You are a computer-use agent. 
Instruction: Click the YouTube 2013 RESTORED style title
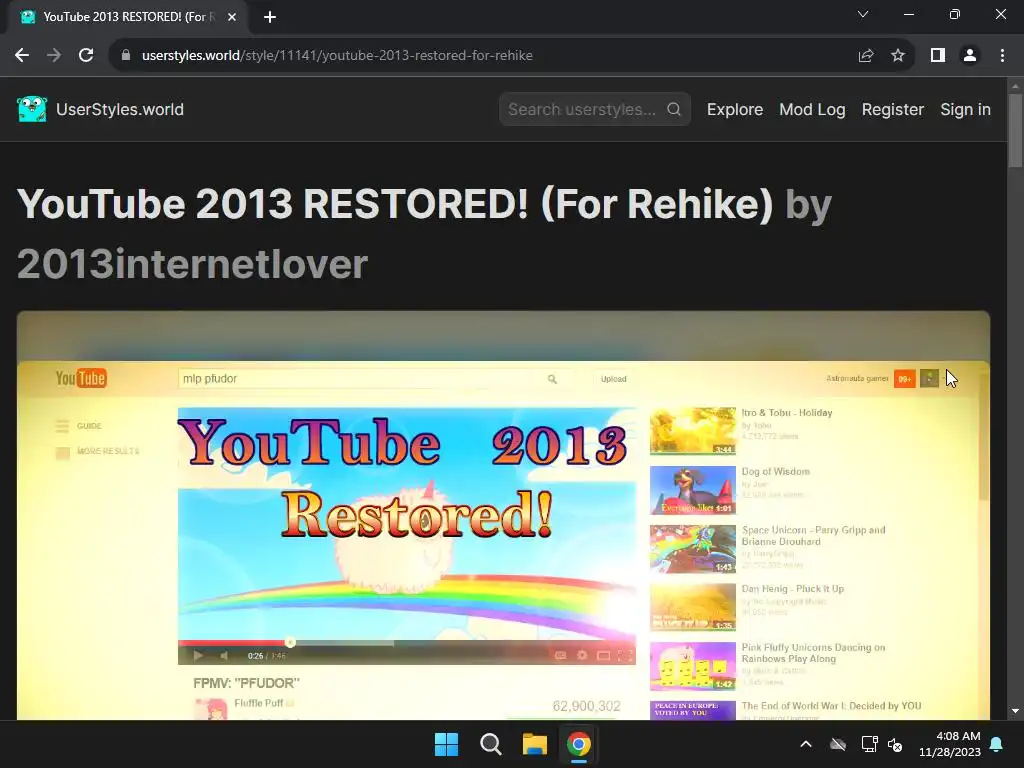[x=394, y=204]
